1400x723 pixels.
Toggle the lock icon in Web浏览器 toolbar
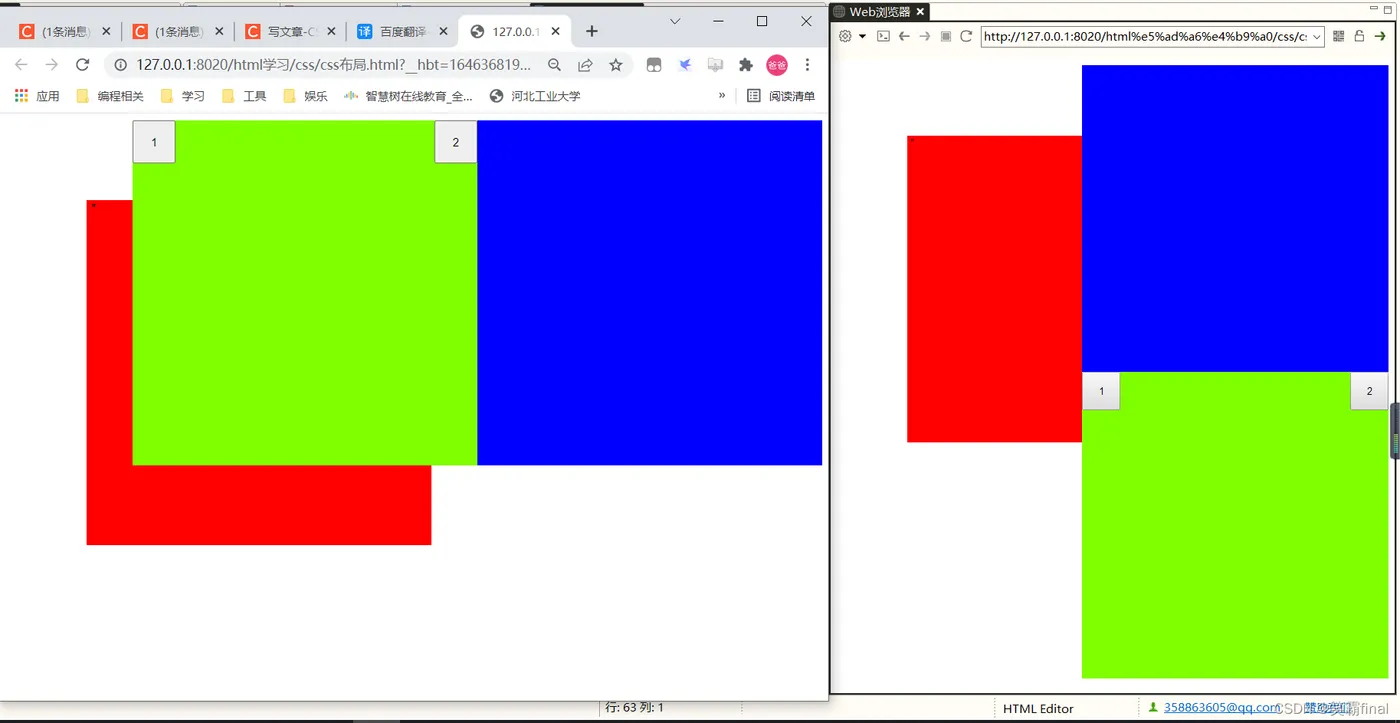(x=1359, y=36)
